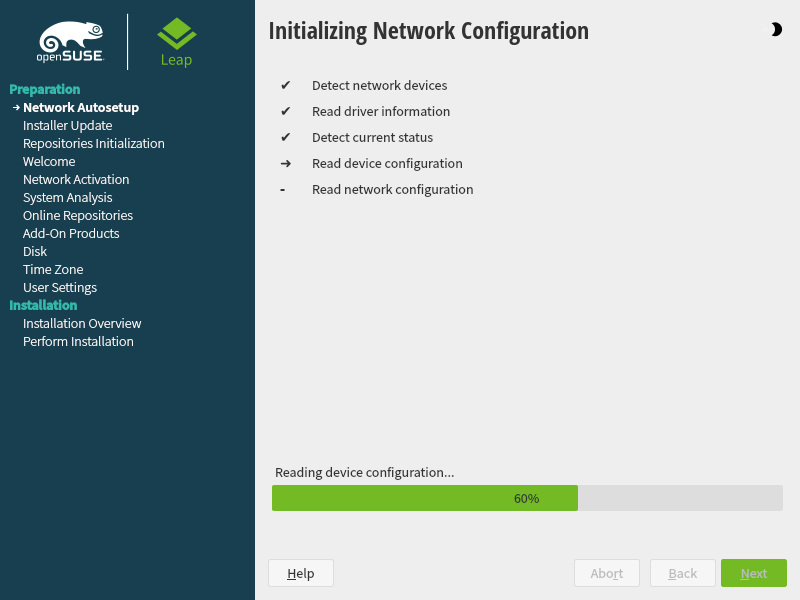The width and height of the screenshot is (800, 600).
Task: Click checkmark beside Detect current status
Action: tap(285, 138)
